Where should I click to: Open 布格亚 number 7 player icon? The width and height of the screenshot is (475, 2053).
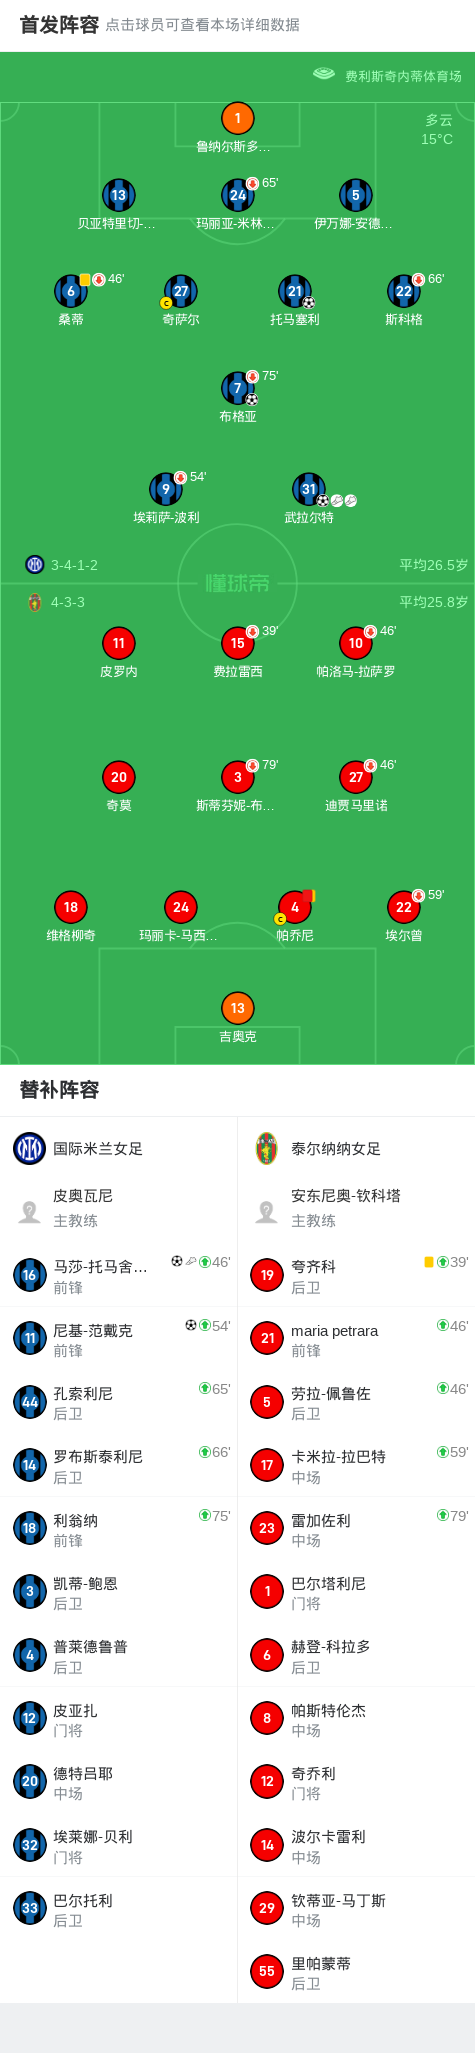pyautogui.click(x=237, y=388)
